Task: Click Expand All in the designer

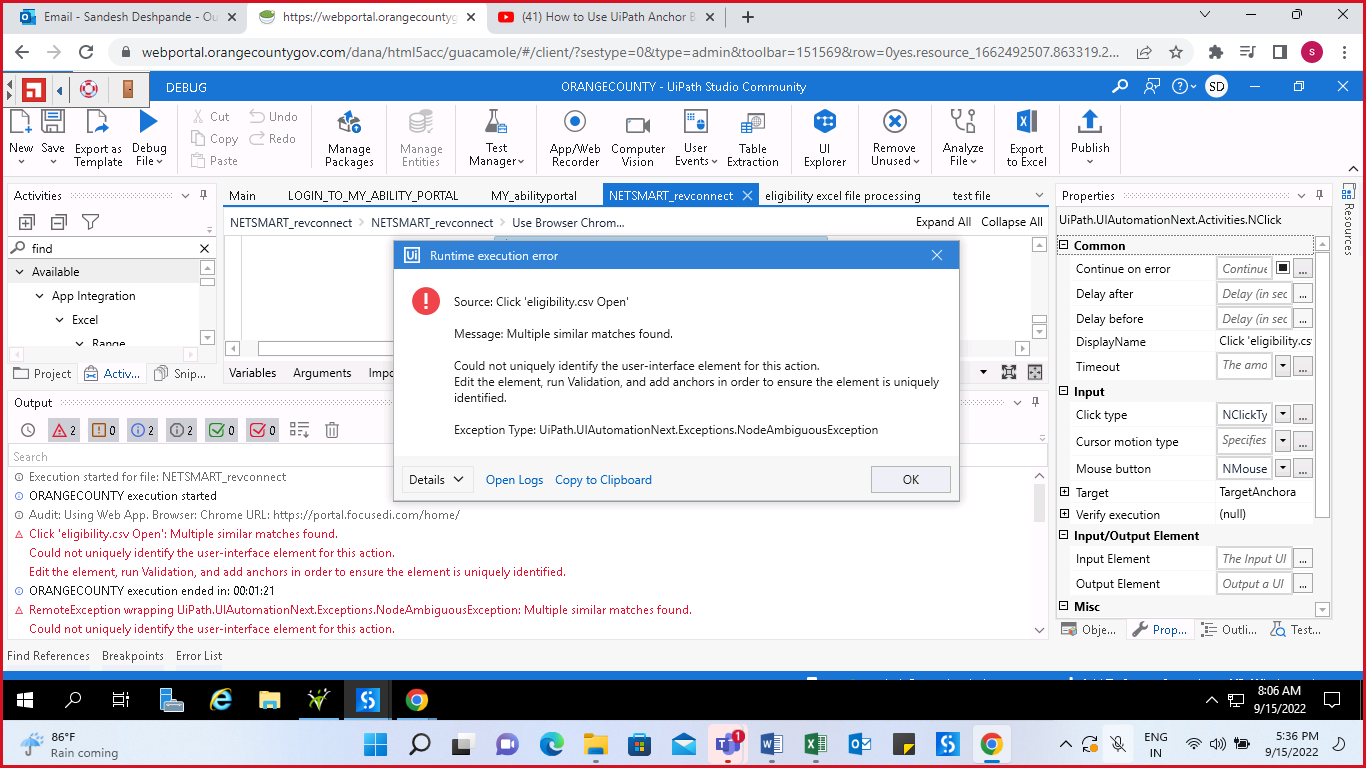Action: coord(943,222)
